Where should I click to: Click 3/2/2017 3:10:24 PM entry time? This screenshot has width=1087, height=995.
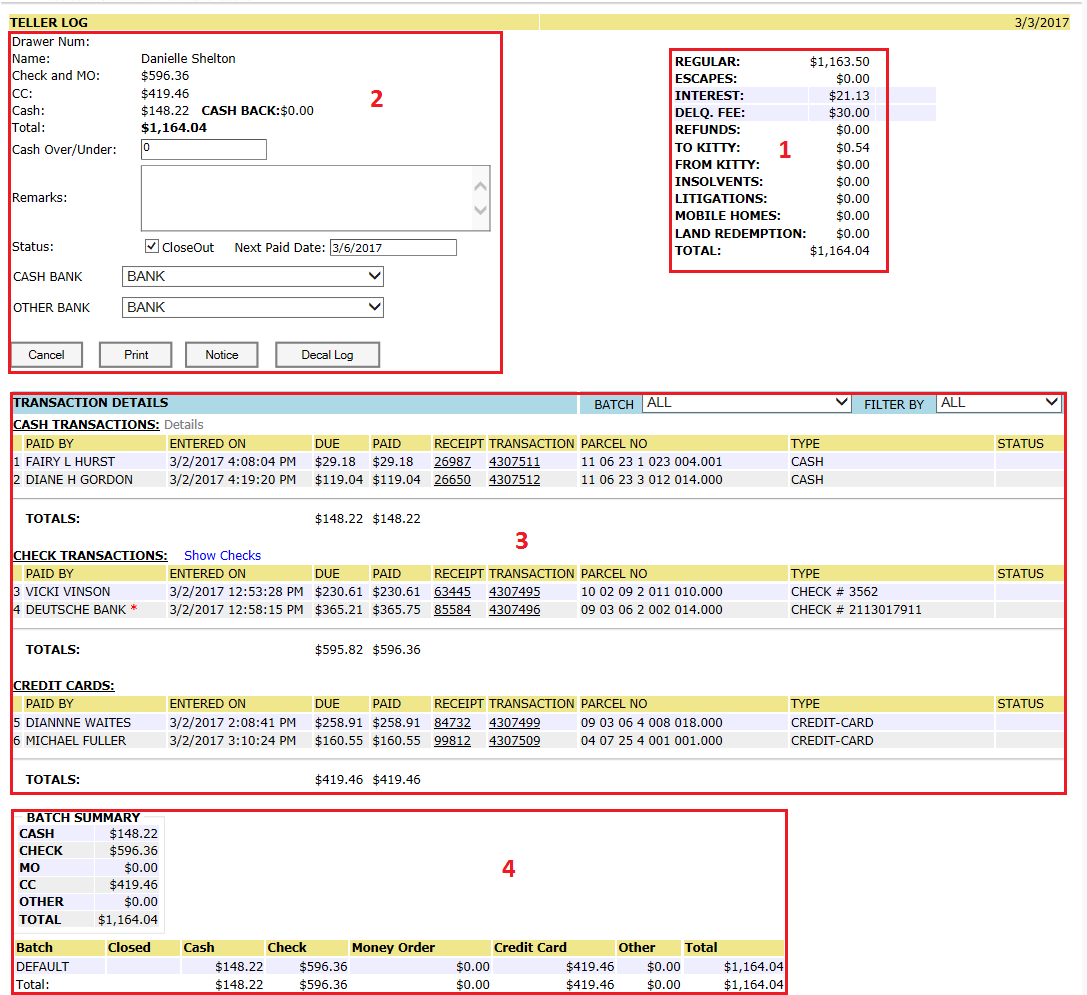point(233,741)
